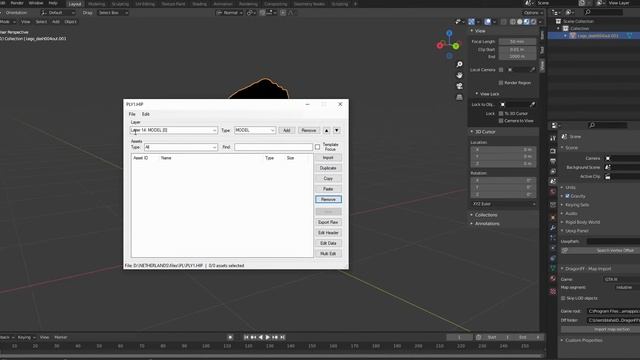Click Duplicate button in asset list
The width and height of the screenshot is (640, 360).
[328, 168]
